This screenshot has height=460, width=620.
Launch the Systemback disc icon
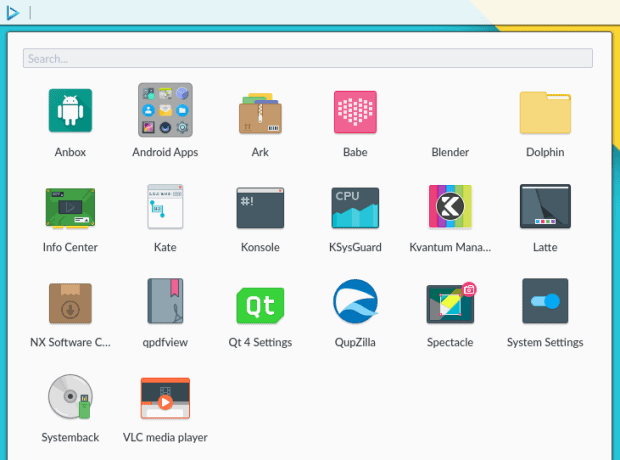pyautogui.click(x=70, y=396)
